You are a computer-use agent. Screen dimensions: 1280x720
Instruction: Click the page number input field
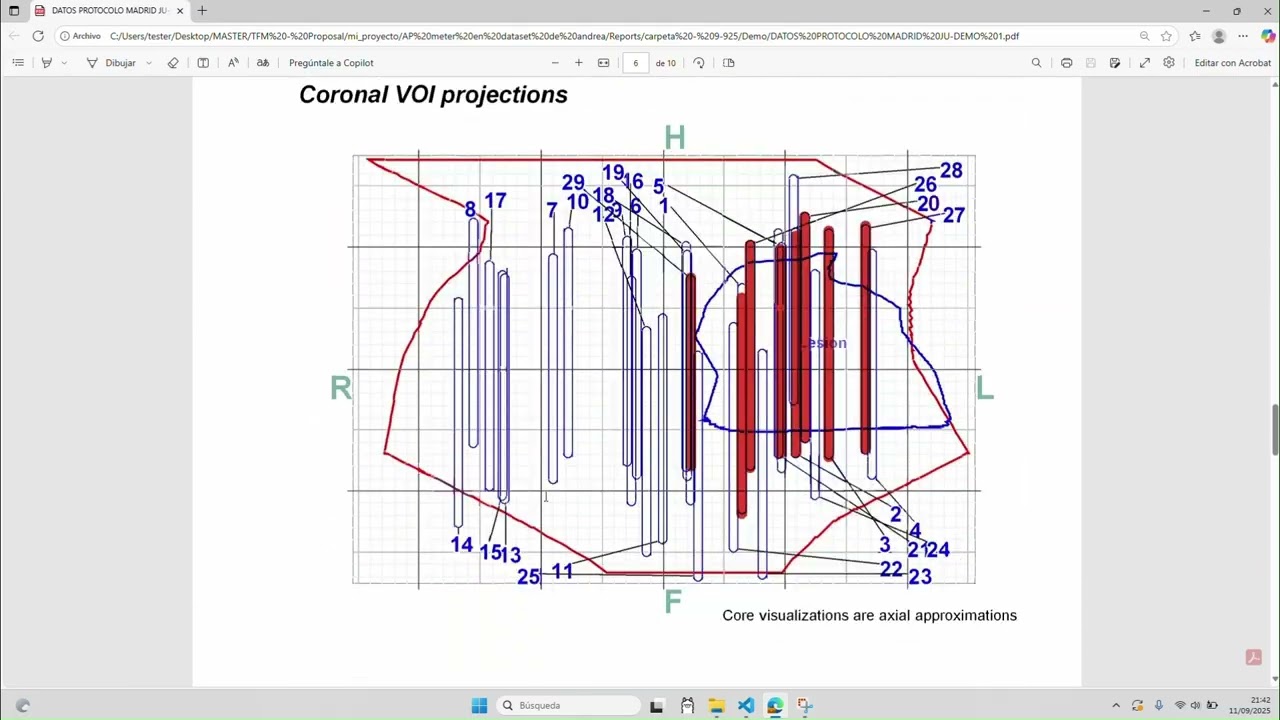click(x=635, y=62)
